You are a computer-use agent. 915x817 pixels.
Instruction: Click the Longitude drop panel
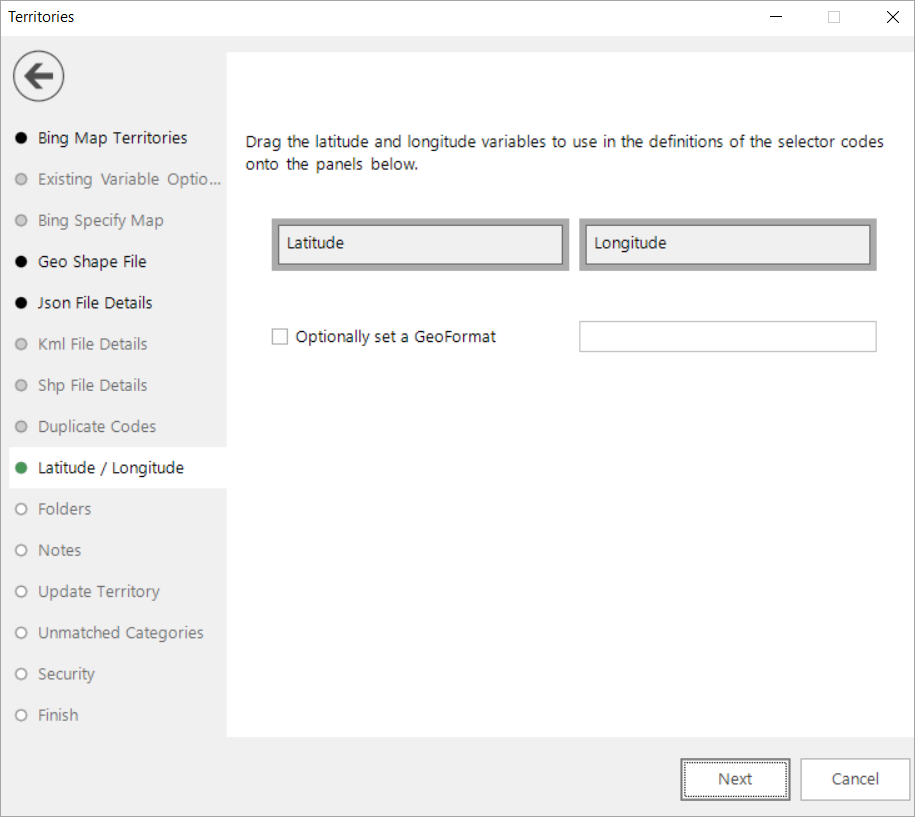click(728, 245)
